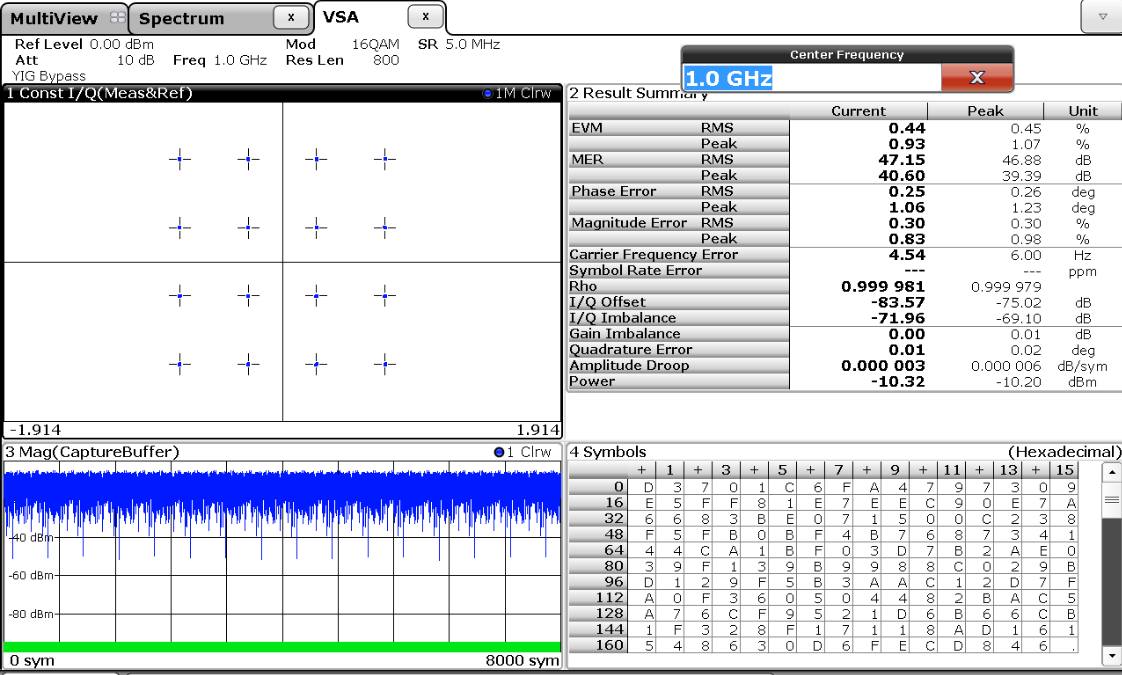1122x675 pixels.
Task: Click the 1 Clrw trace indicator in Mag window
Action: coord(522,452)
